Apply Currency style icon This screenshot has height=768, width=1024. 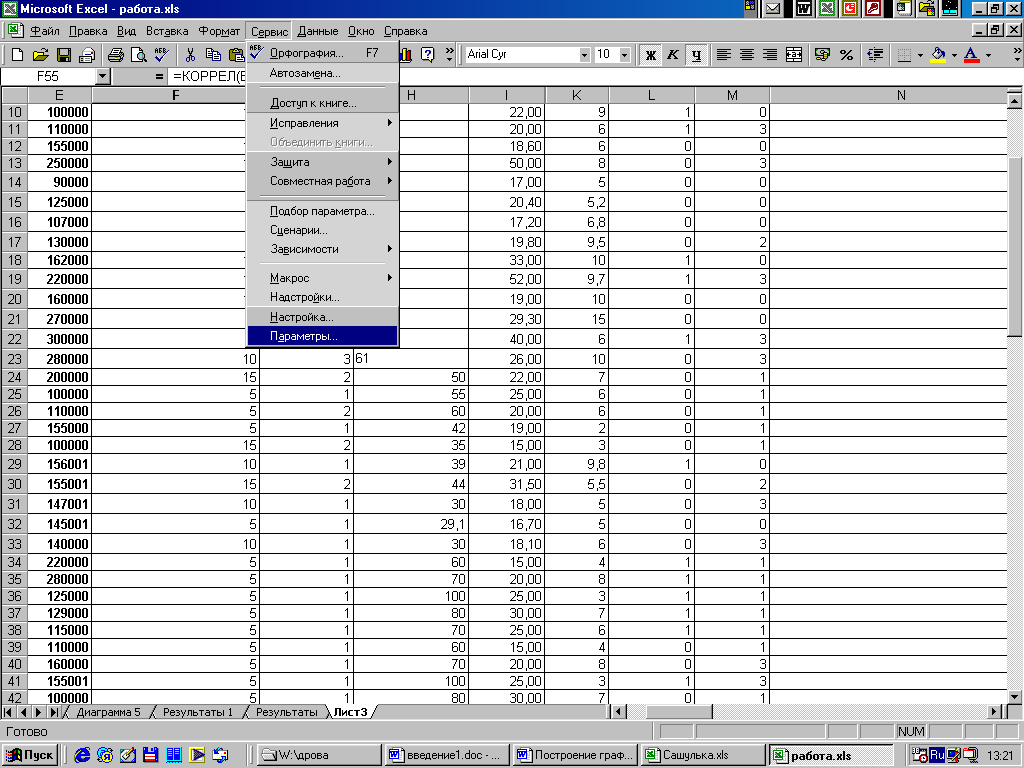[x=822, y=55]
